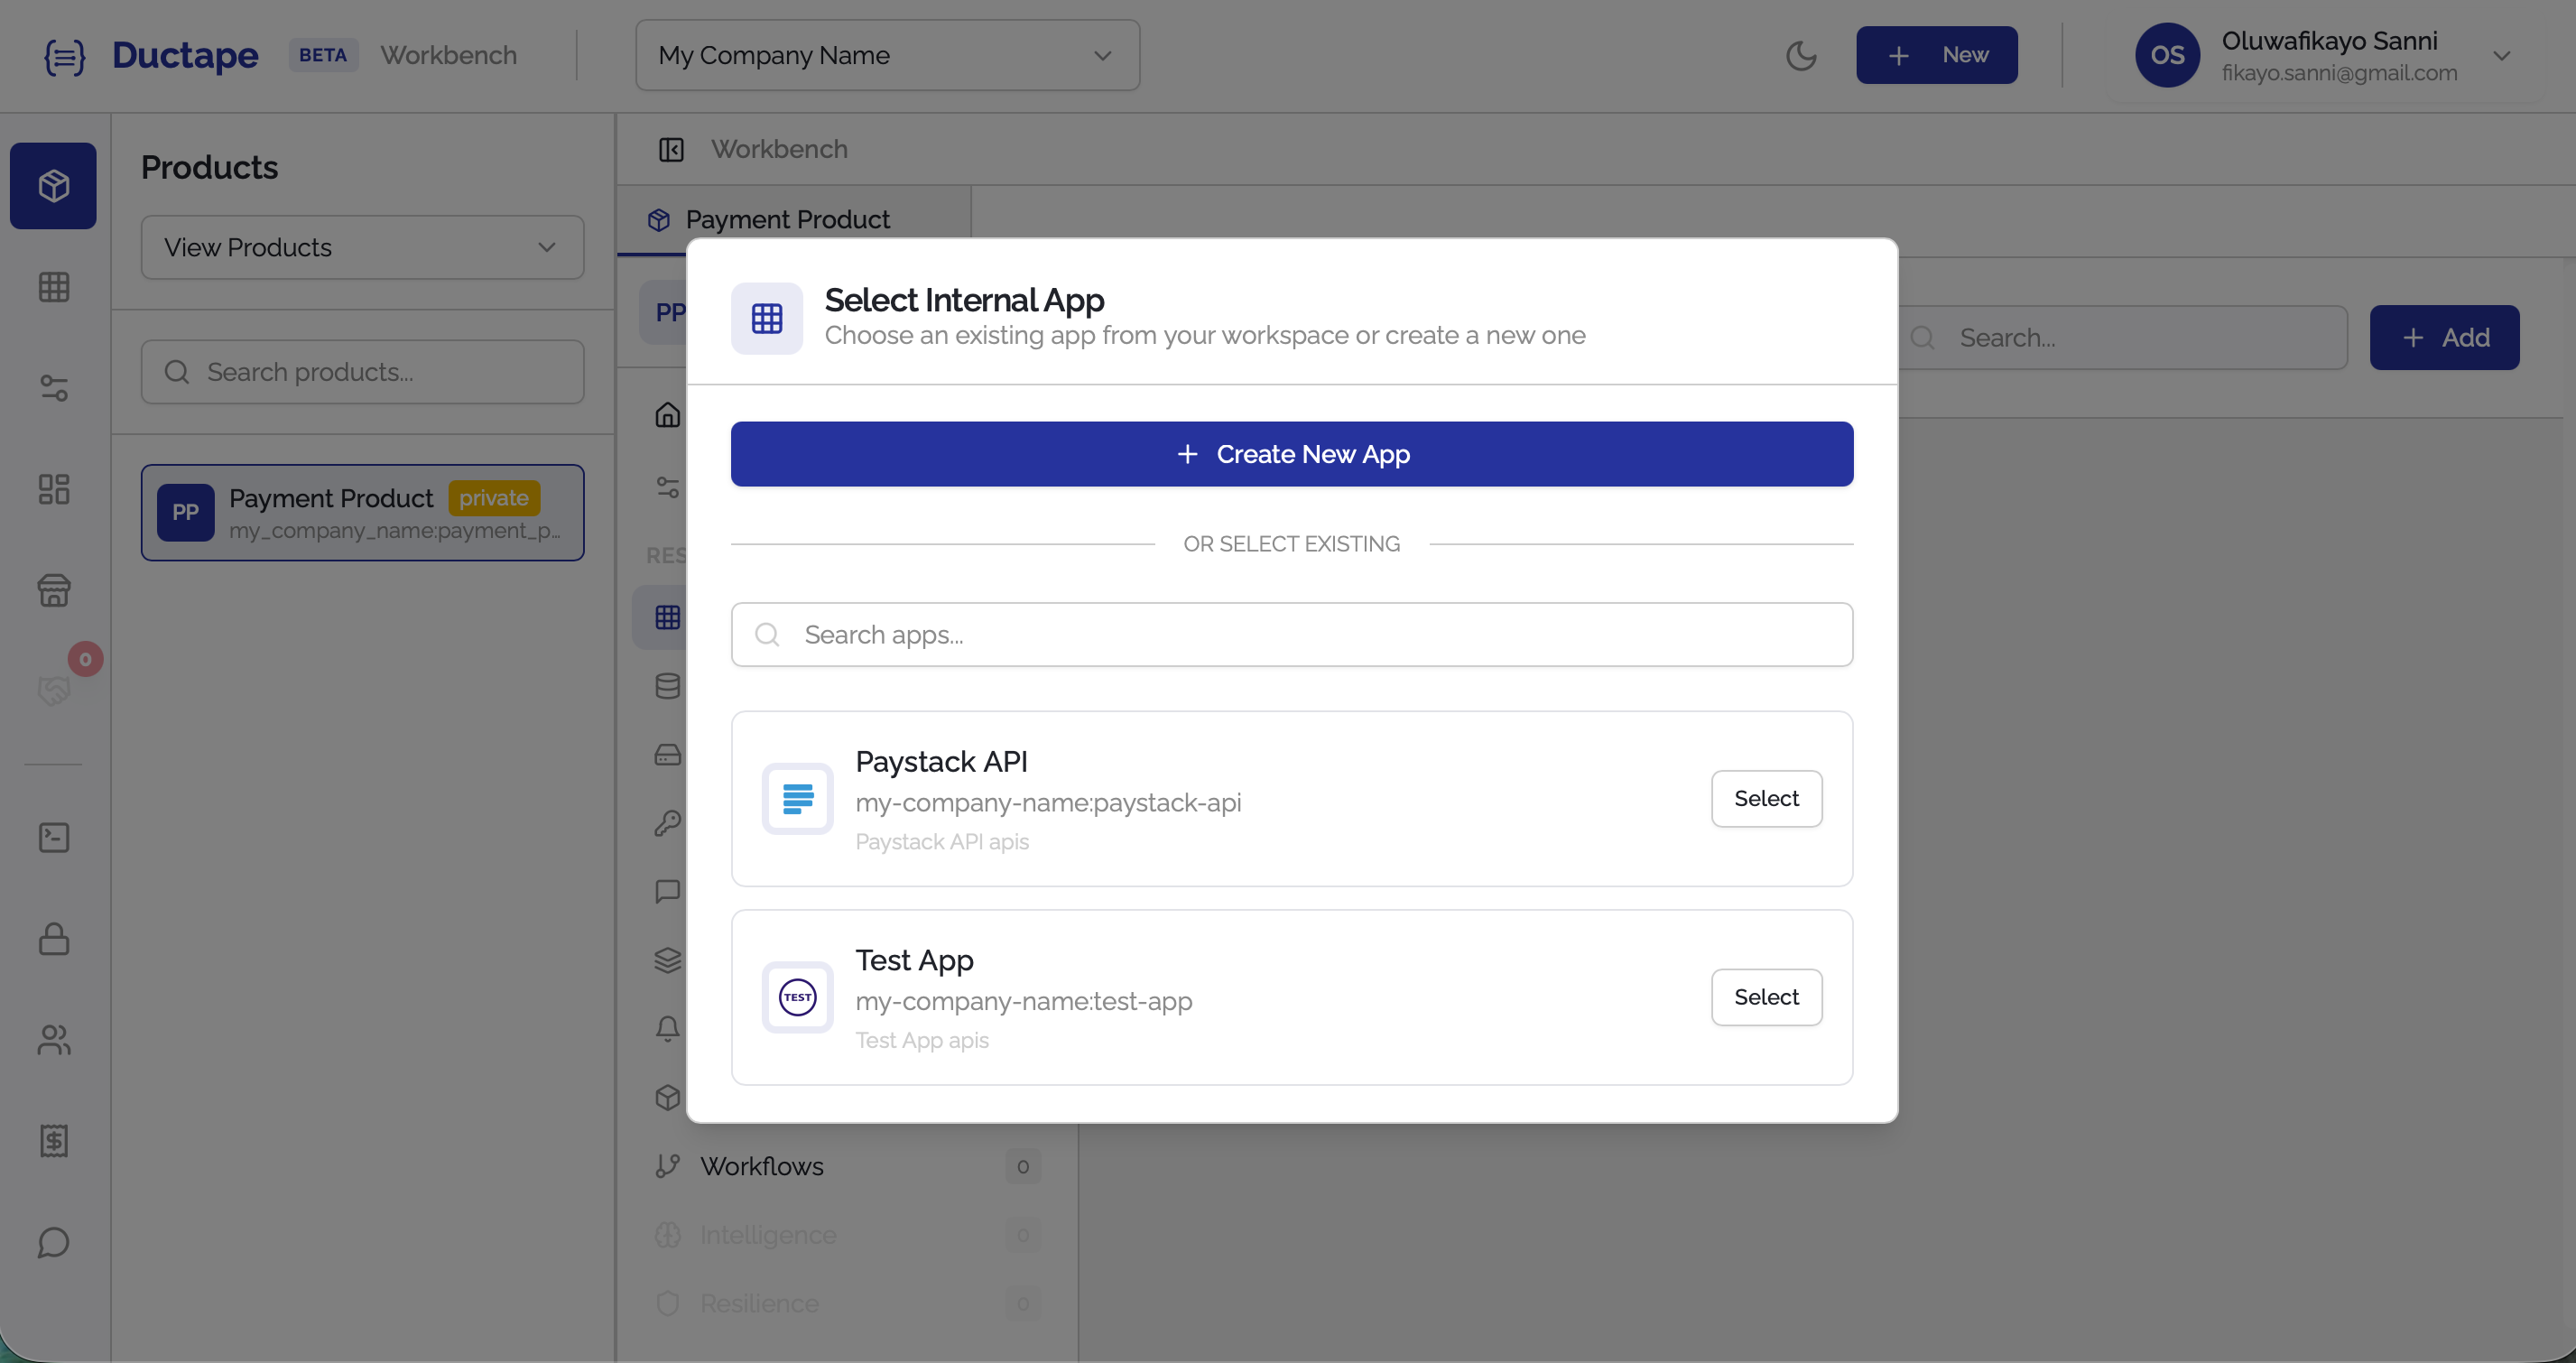Click the database resource icon in product nav

click(x=668, y=686)
